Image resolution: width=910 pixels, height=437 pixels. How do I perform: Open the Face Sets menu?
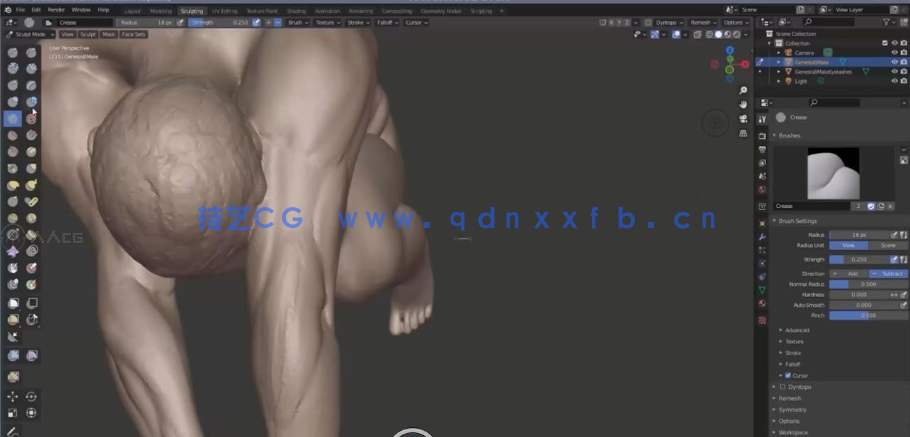pyautogui.click(x=133, y=34)
